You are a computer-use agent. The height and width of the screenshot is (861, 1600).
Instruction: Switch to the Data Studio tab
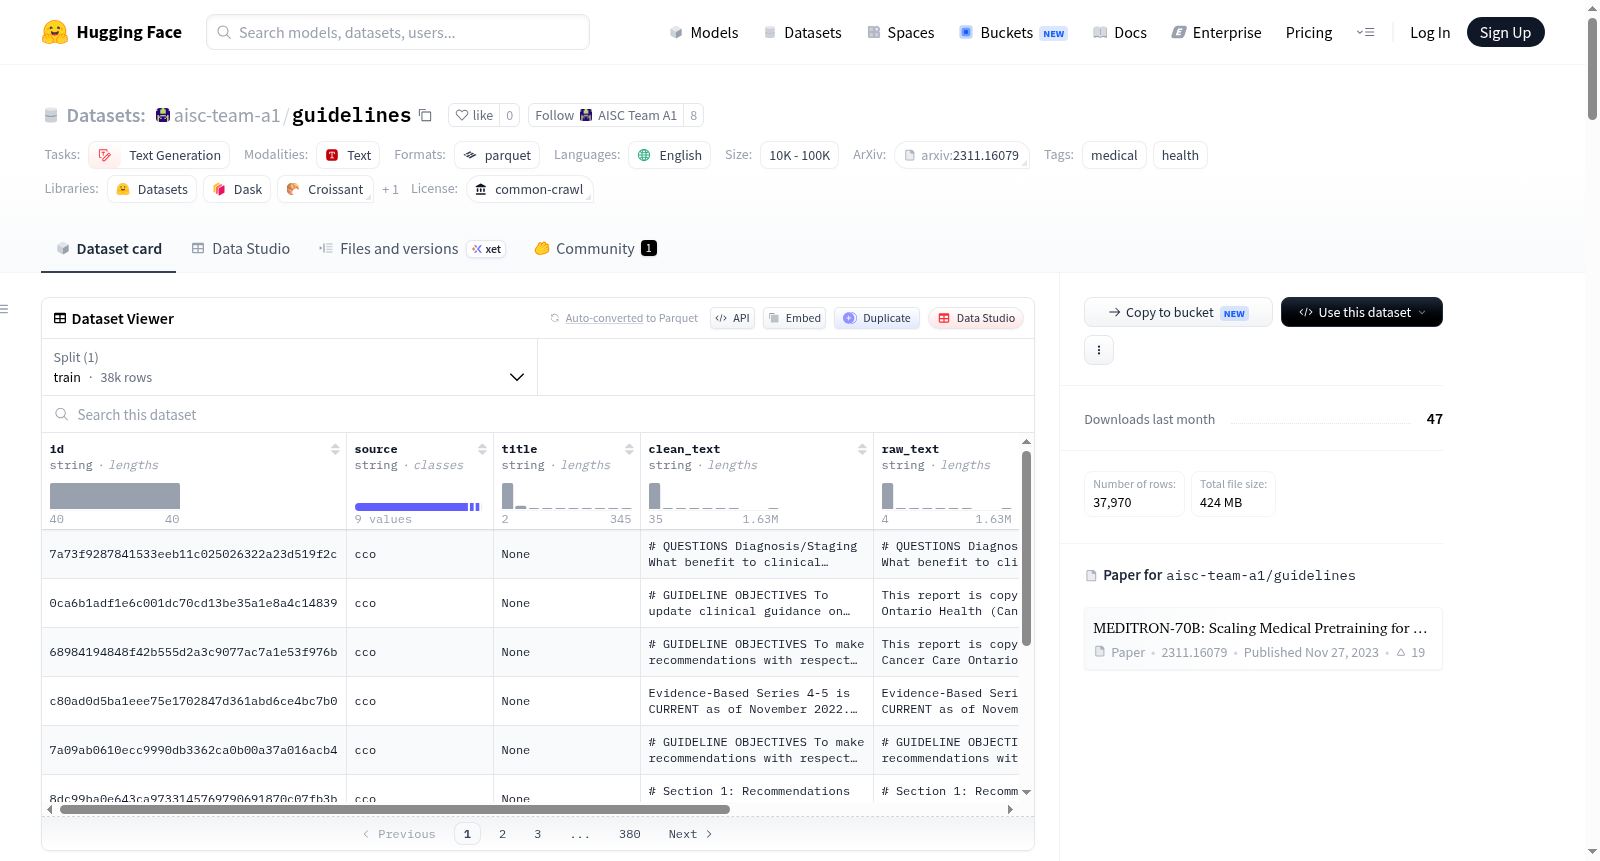pos(241,249)
